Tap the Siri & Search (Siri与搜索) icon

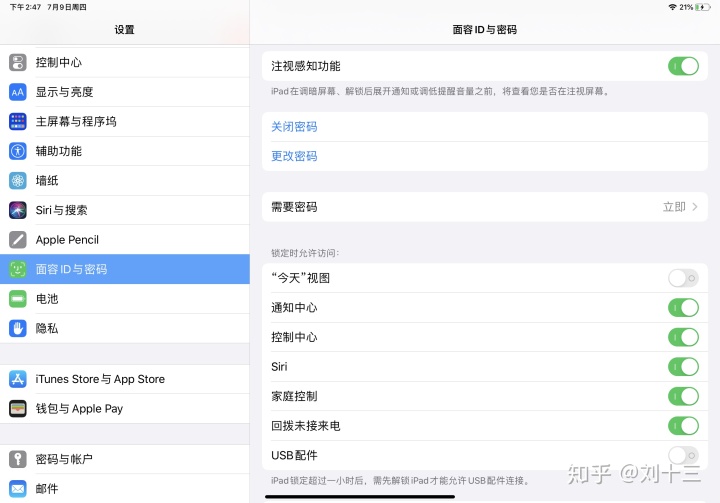[17, 210]
